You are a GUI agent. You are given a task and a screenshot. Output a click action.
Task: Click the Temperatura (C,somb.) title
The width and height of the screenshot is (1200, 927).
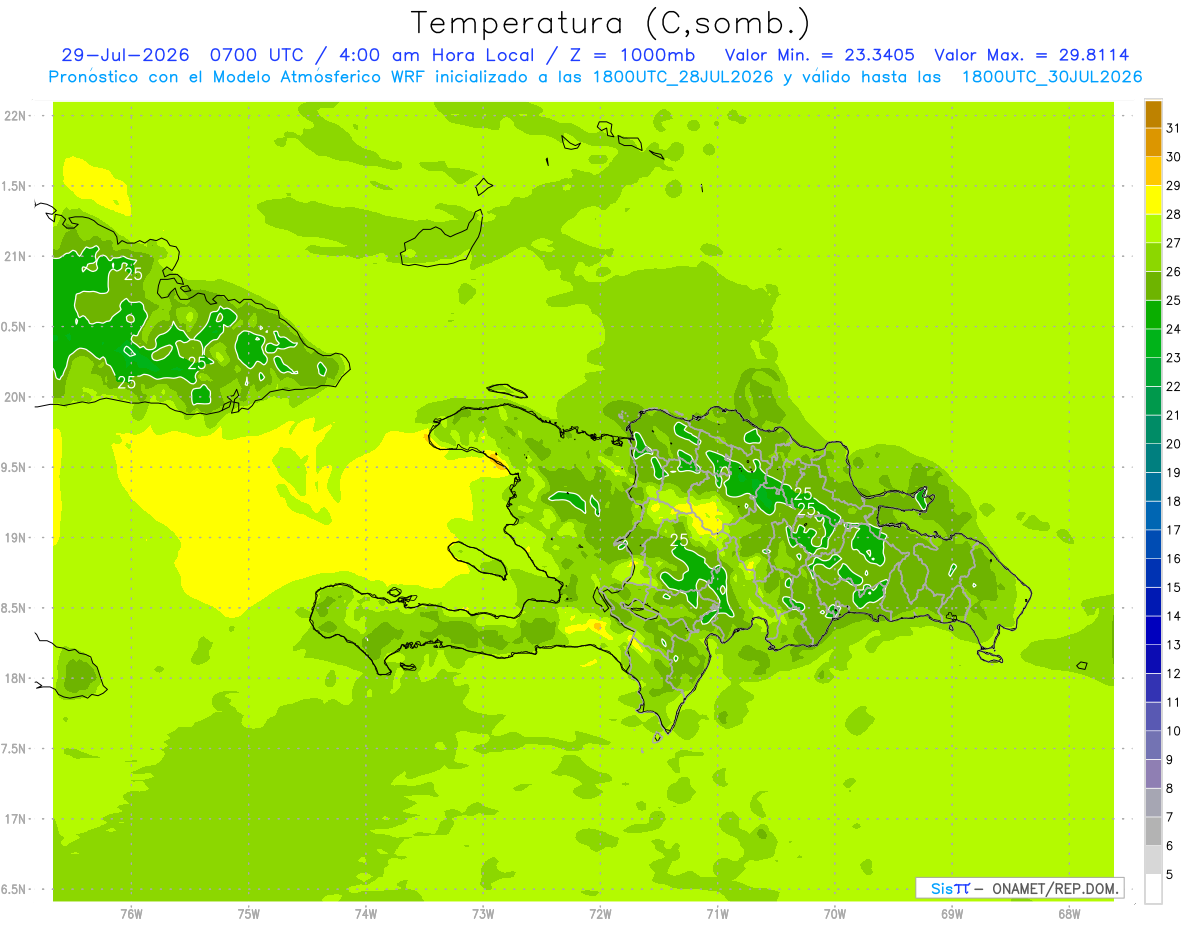(x=611, y=22)
